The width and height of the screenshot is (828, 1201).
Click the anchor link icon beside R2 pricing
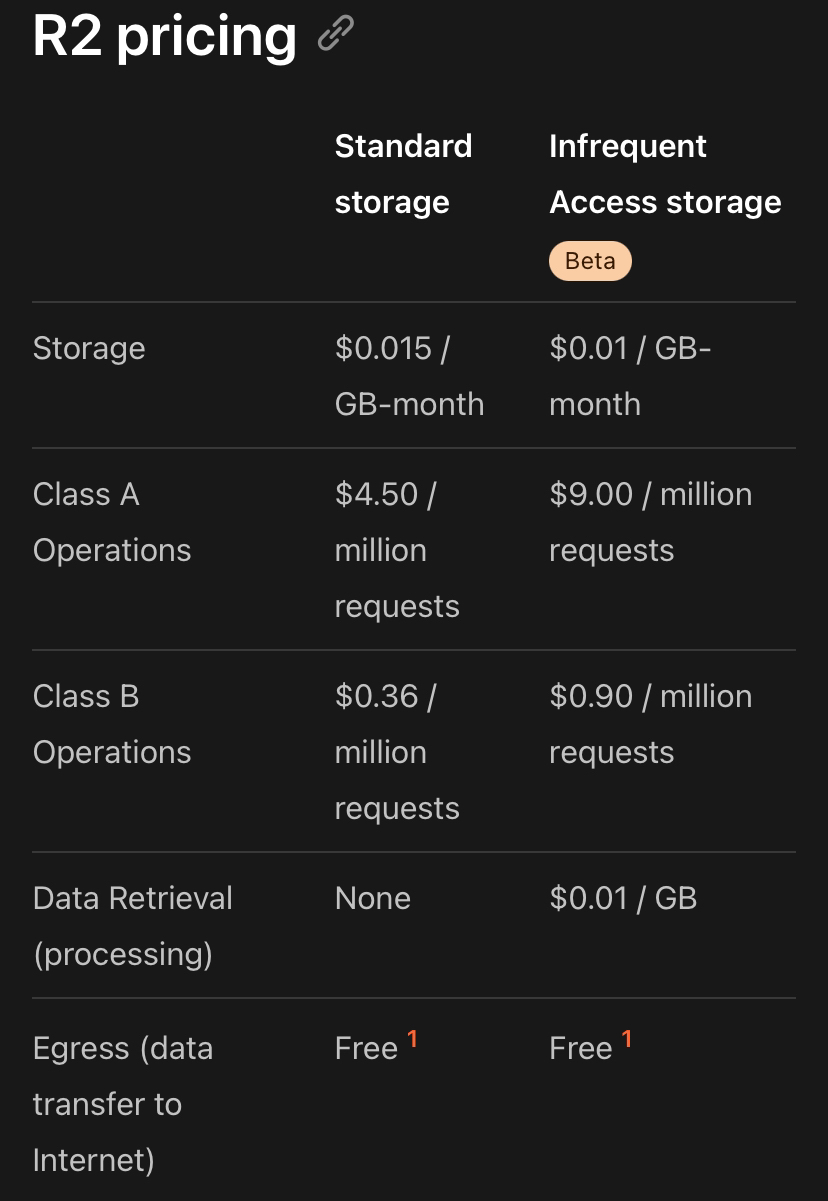pyautogui.click(x=335, y=34)
